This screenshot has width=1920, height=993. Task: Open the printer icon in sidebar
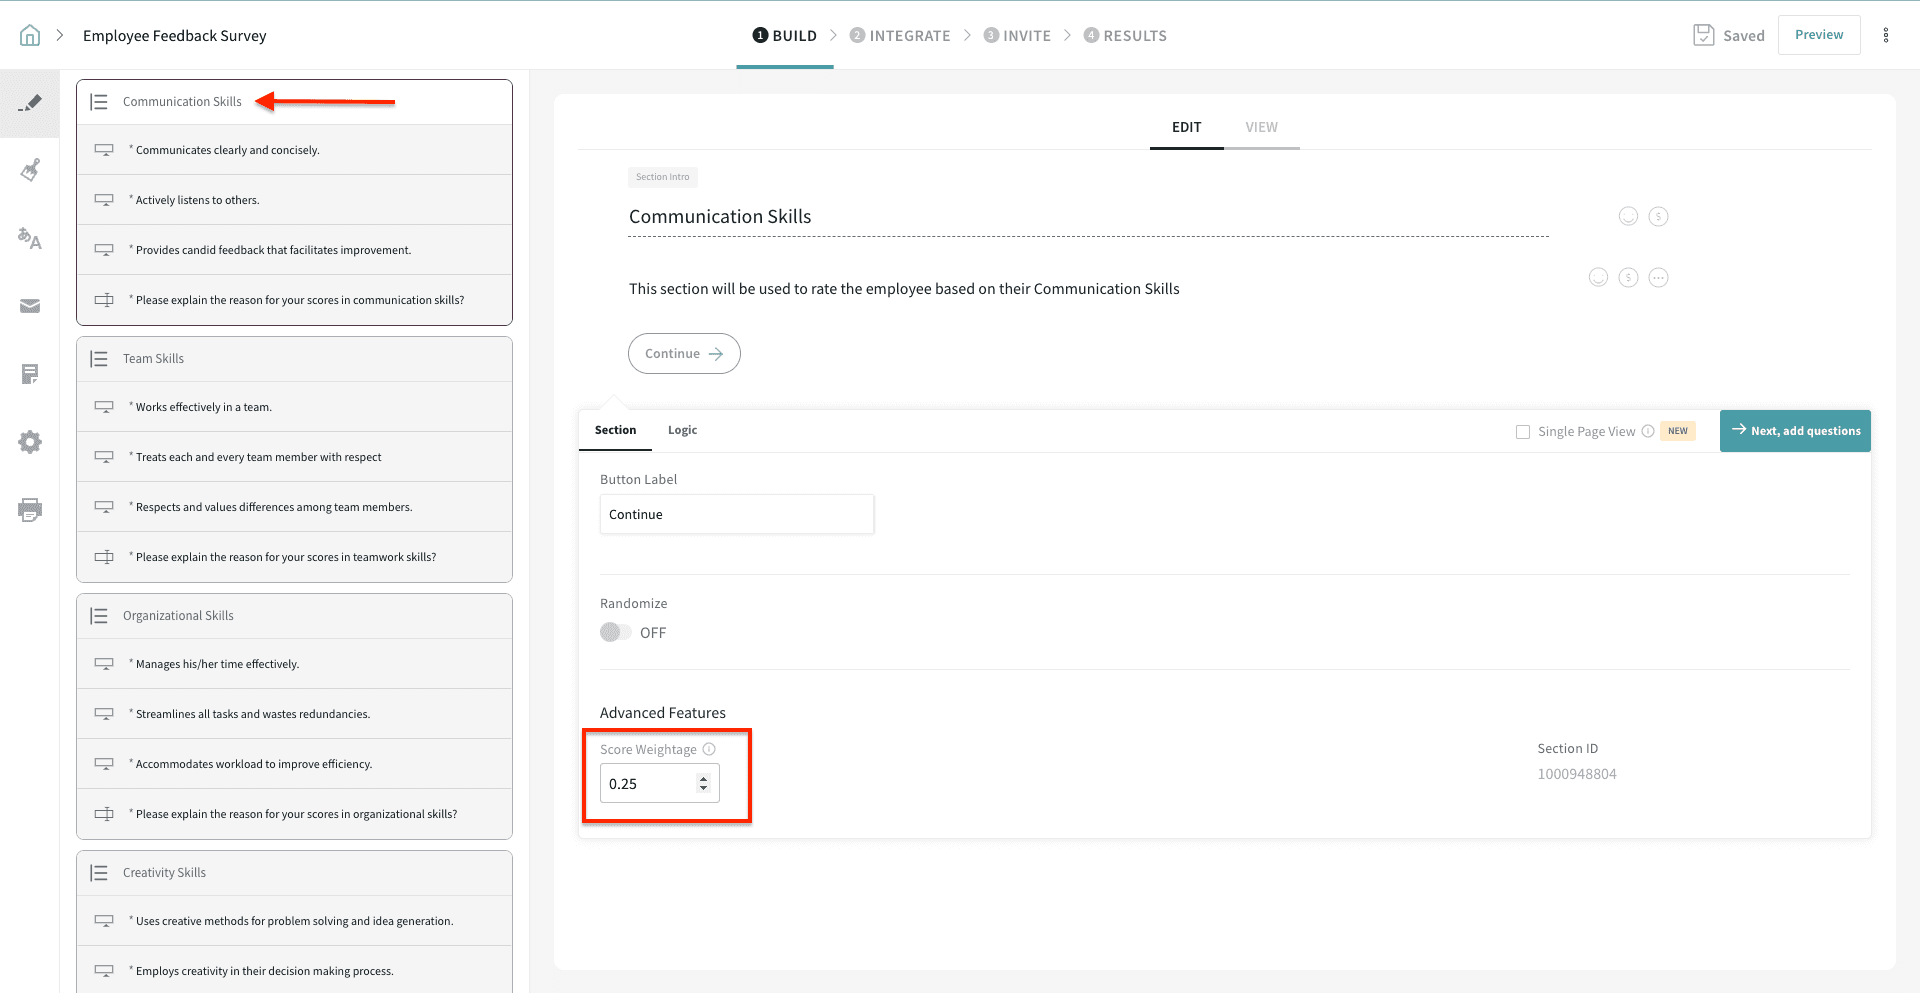[30, 510]
